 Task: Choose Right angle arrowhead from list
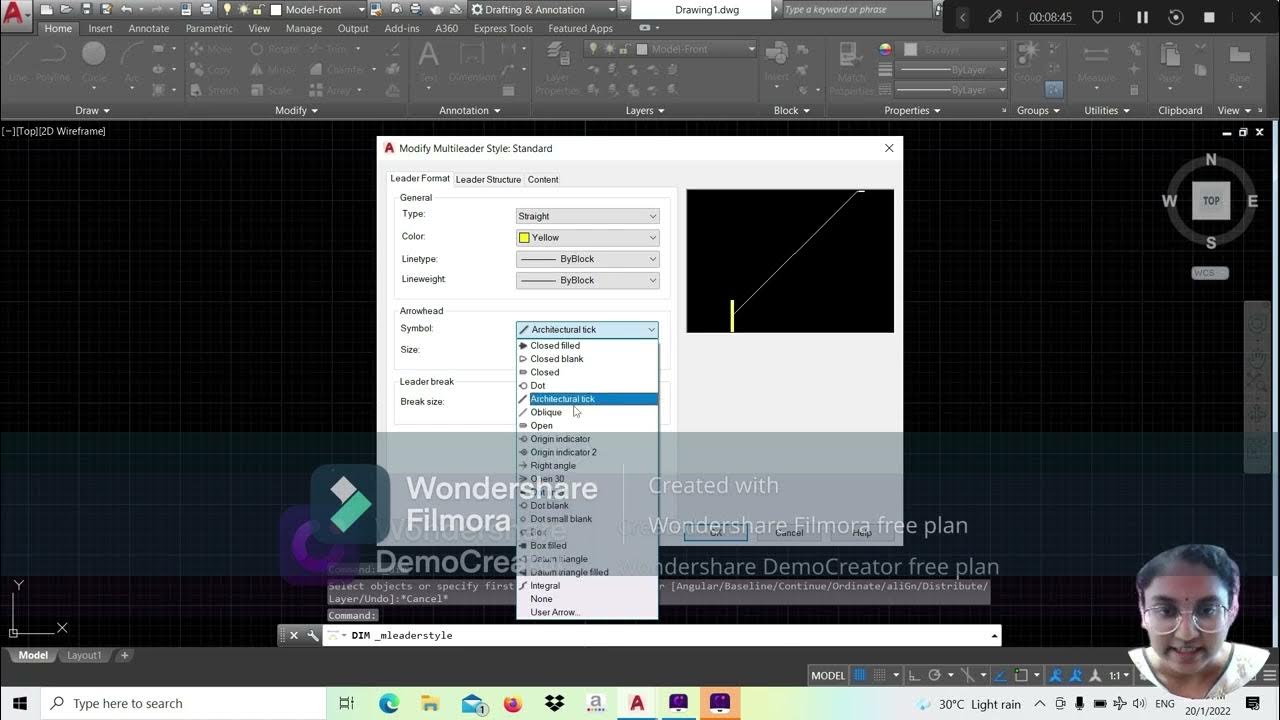(587, 465)
